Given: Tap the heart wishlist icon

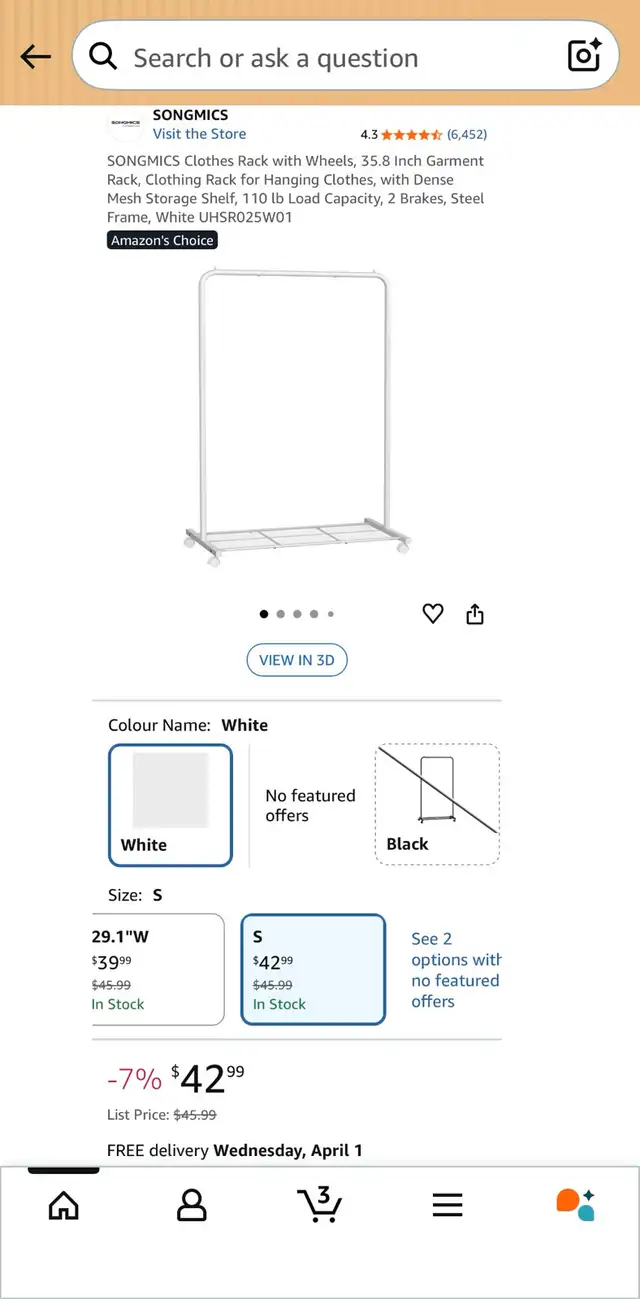Looking at the screenshot, I should (x=432, y=614).
